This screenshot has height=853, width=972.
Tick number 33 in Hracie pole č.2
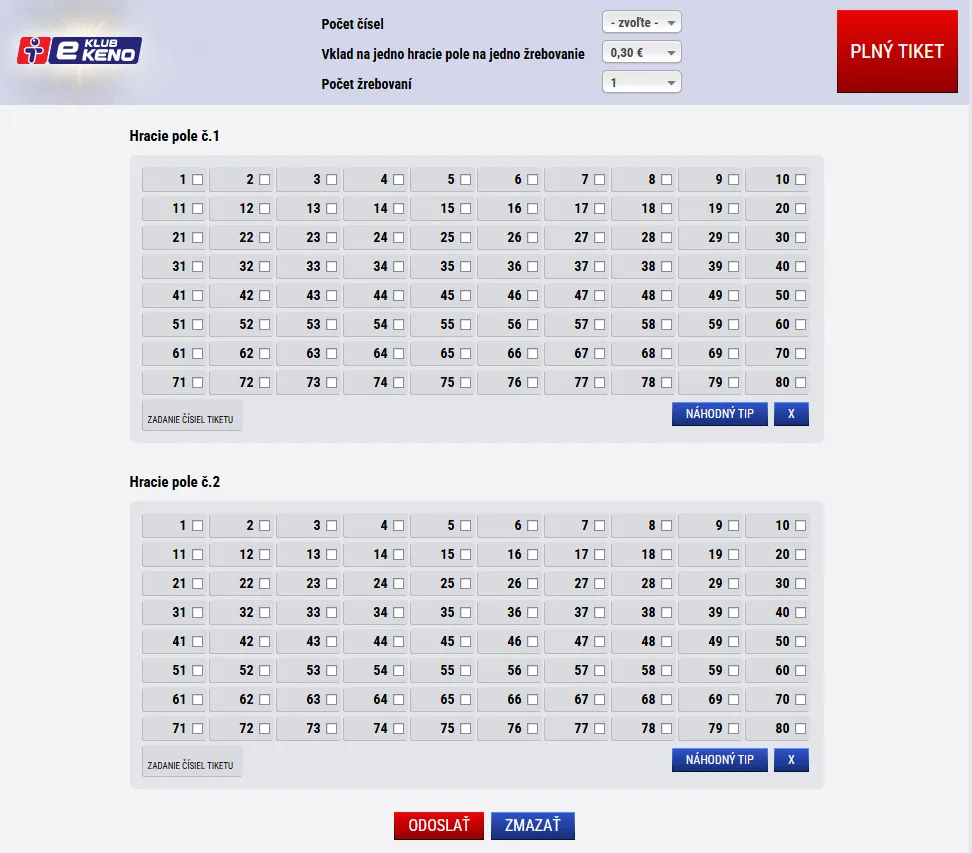click(331, 613)
